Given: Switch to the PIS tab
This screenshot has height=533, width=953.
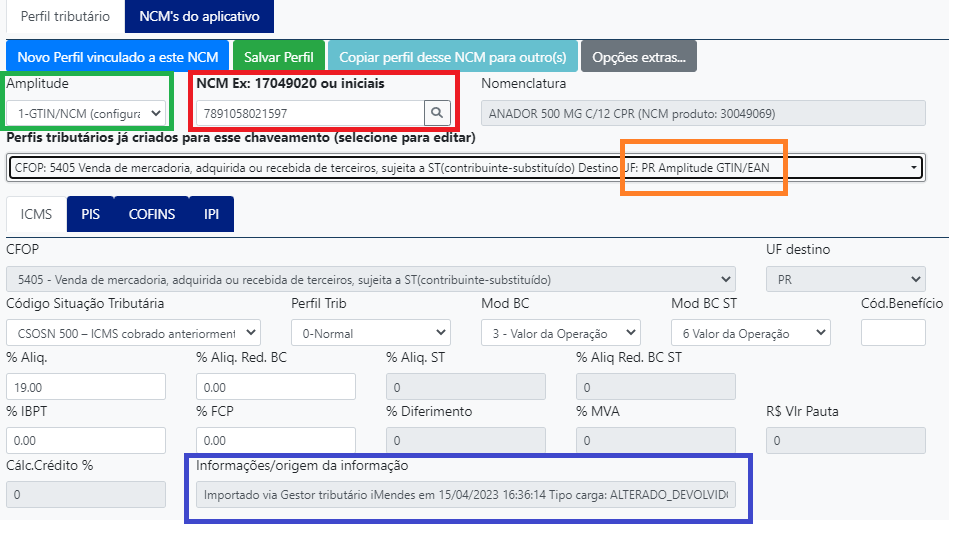Looking at the screenshot, I should tap(91, 214).
